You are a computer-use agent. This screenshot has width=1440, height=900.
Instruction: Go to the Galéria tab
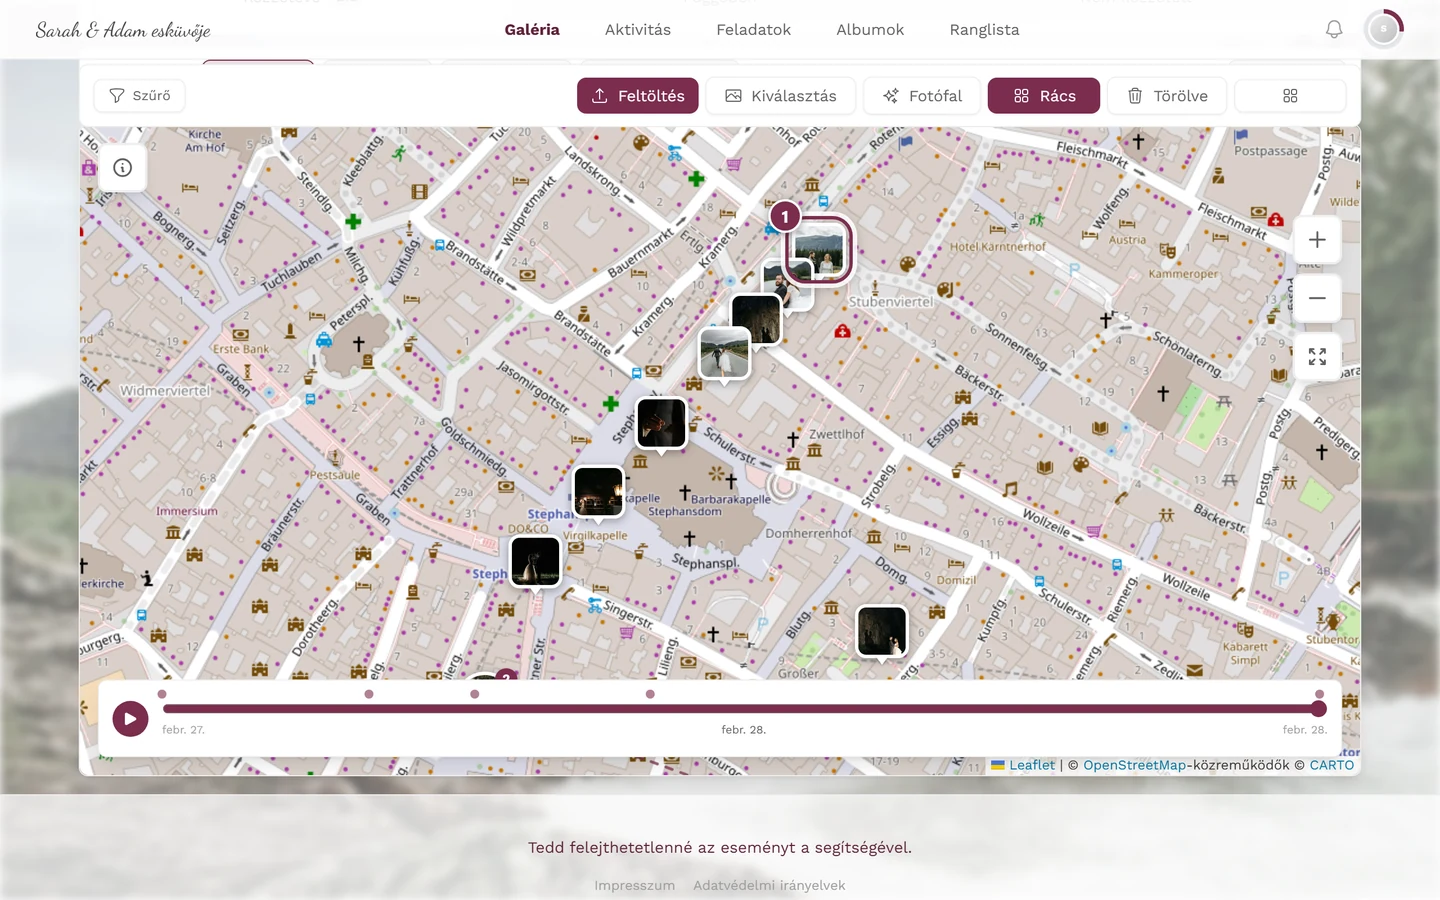pos(532,30)
